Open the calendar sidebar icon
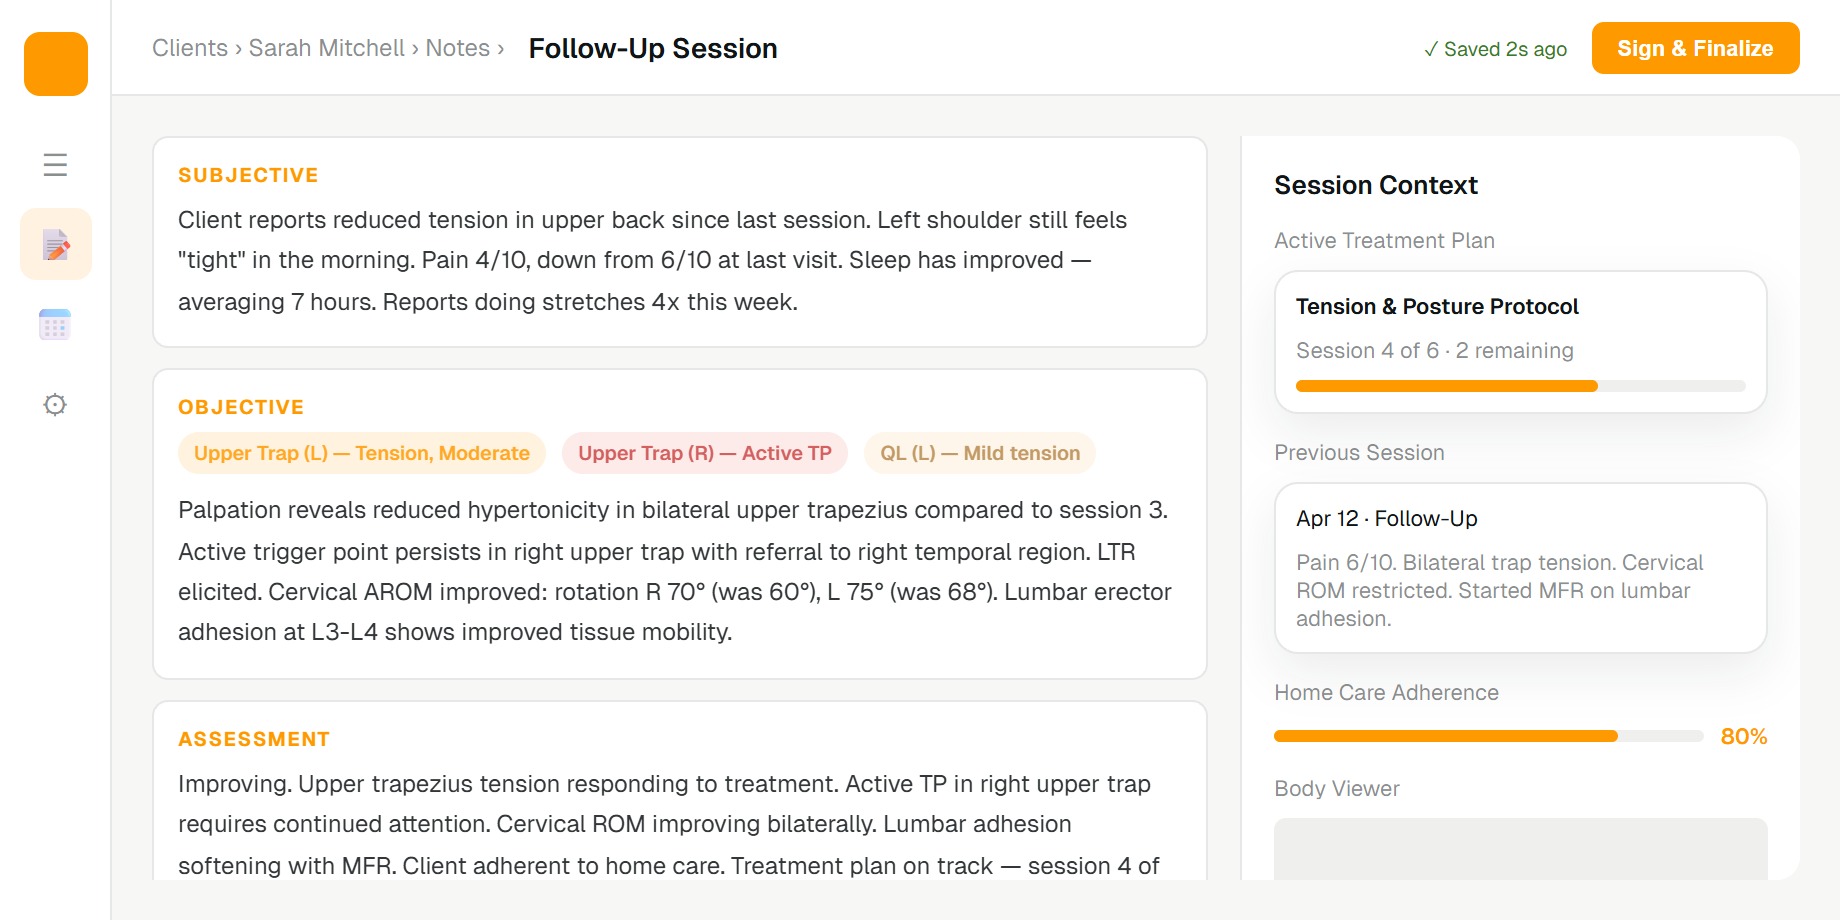The height and width of the screenshot is (920, 1840). point(55,324)
